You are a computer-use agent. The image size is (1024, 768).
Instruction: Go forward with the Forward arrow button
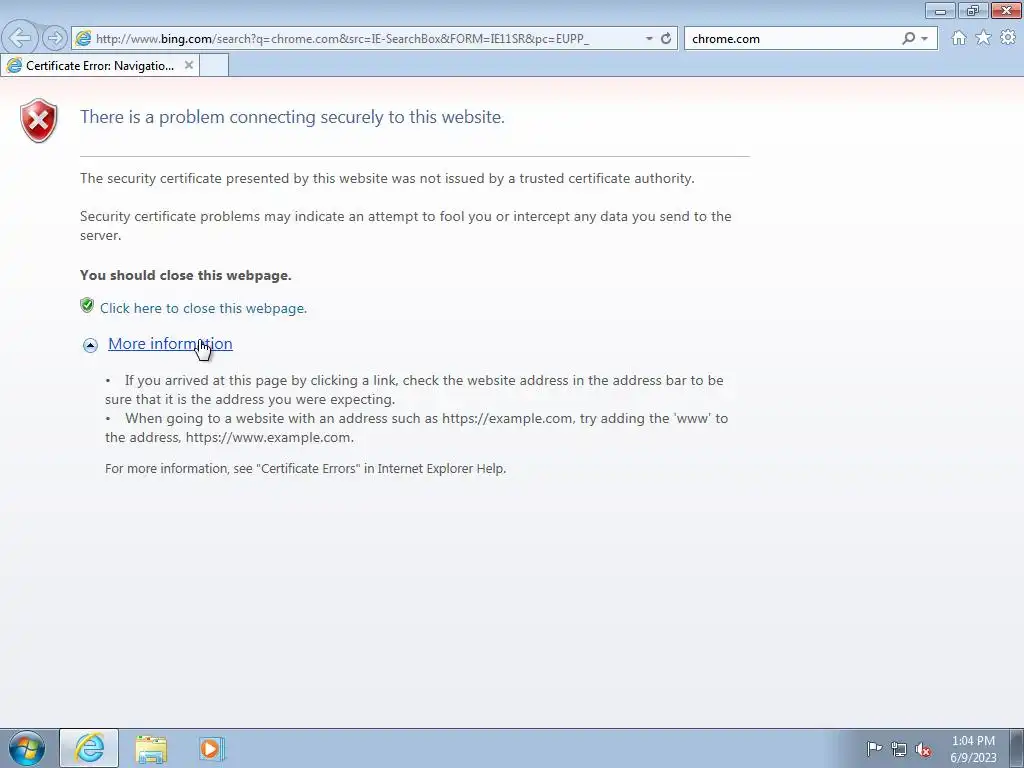(x=55, y=38)
